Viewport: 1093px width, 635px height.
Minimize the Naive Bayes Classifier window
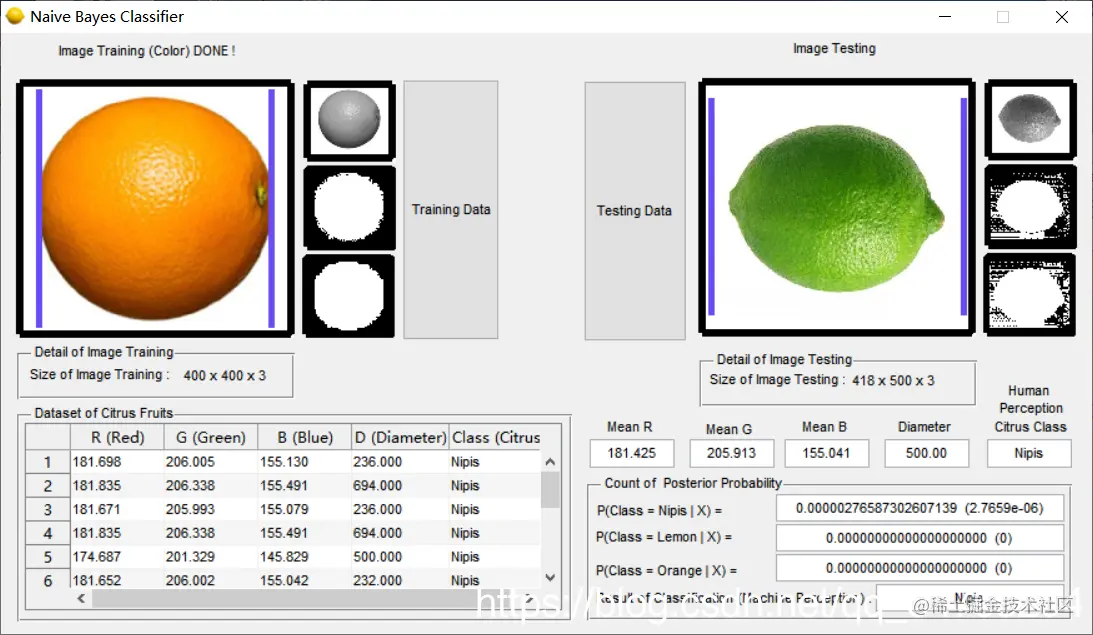click(945, 16)
